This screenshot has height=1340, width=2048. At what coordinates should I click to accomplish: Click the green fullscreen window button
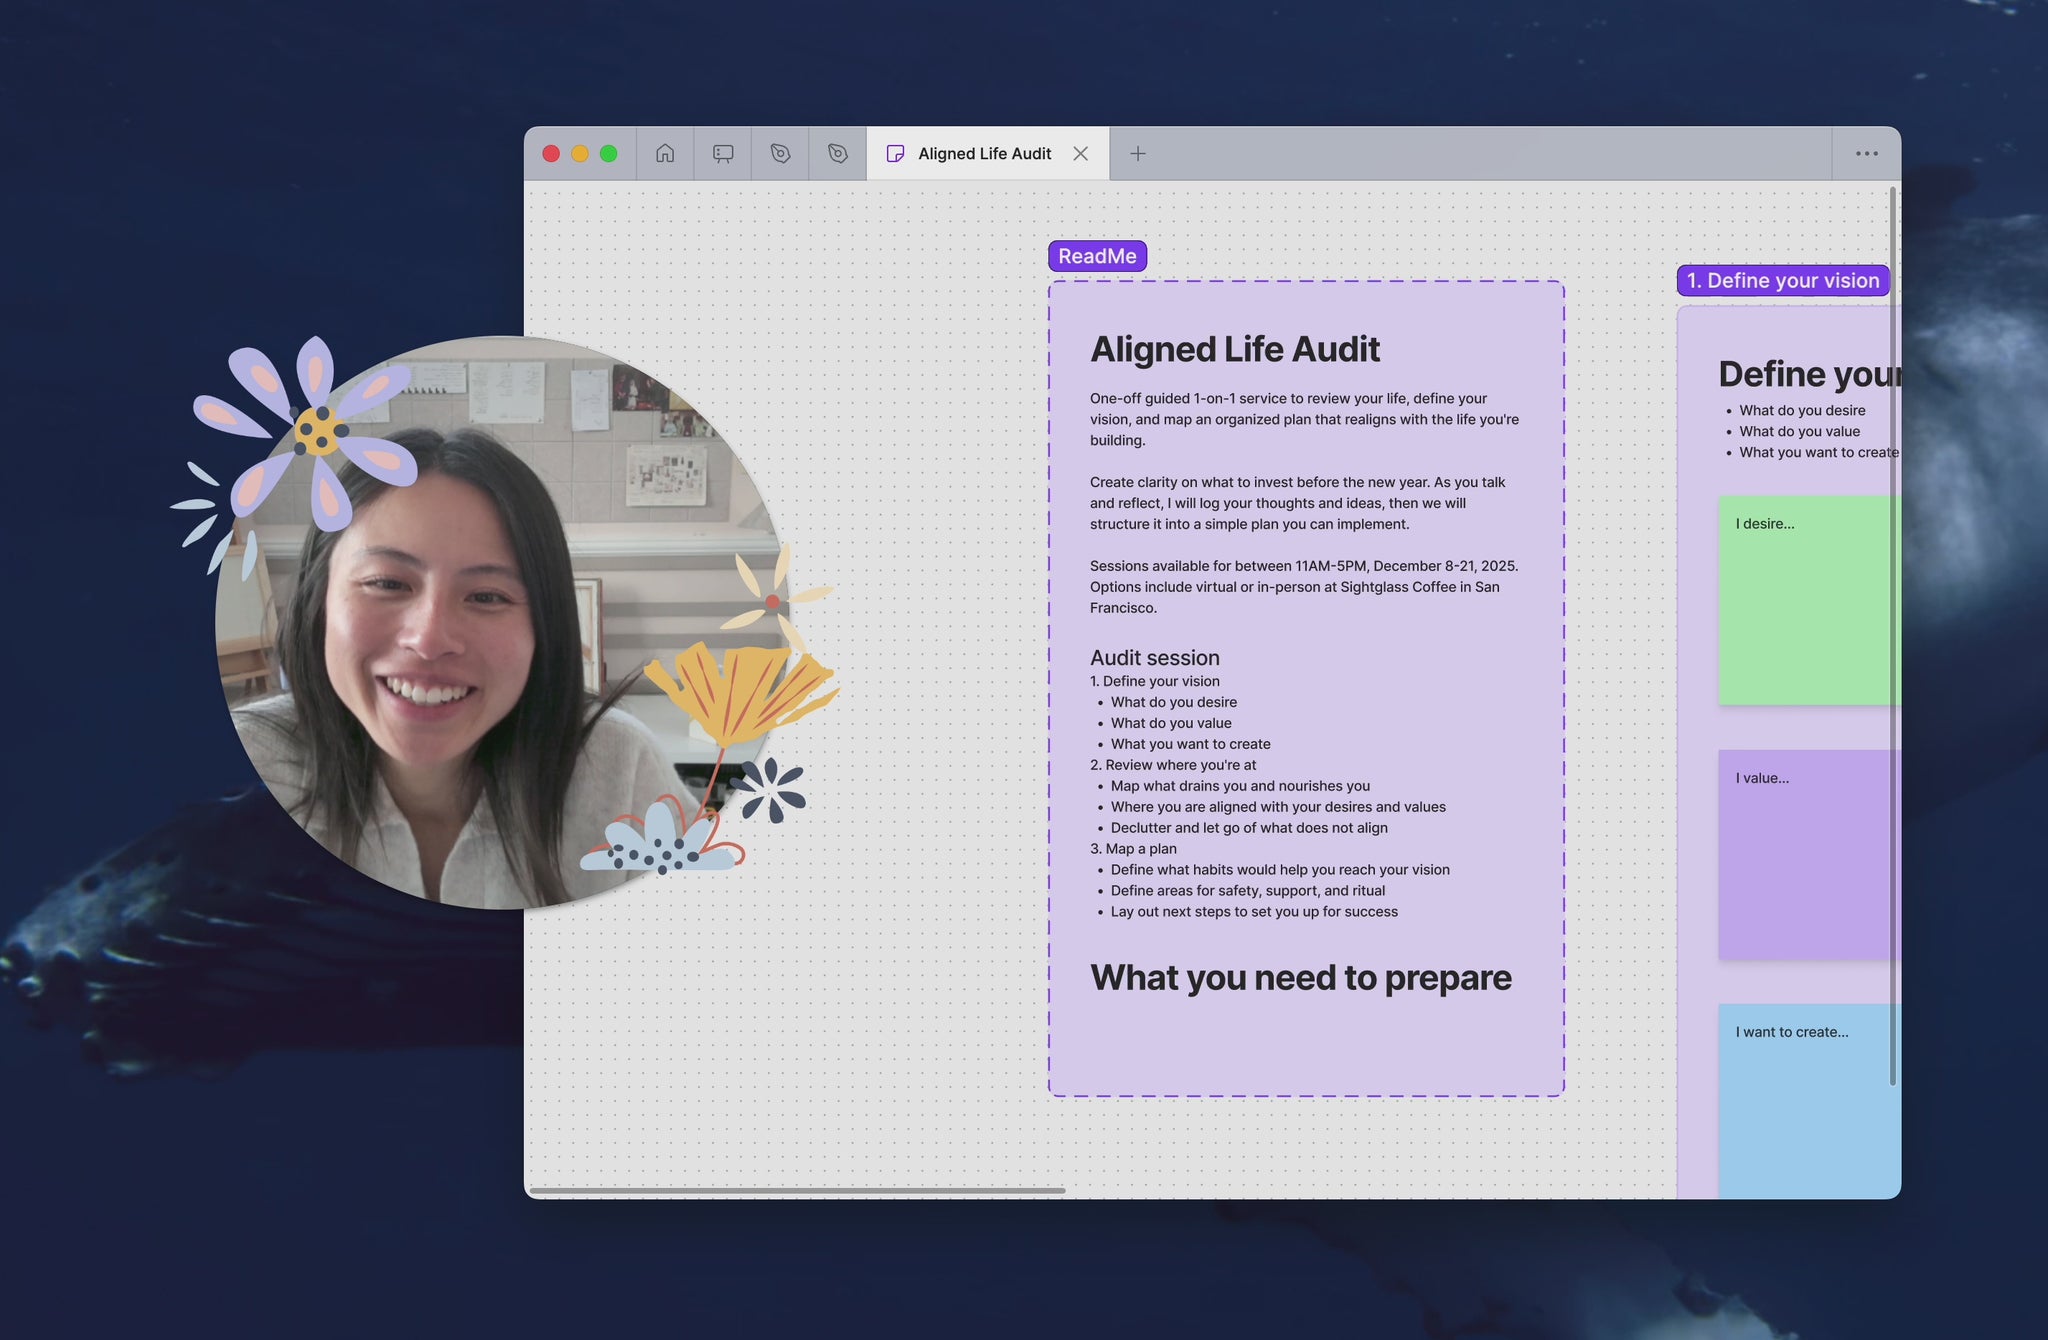(x=608, y=153)
